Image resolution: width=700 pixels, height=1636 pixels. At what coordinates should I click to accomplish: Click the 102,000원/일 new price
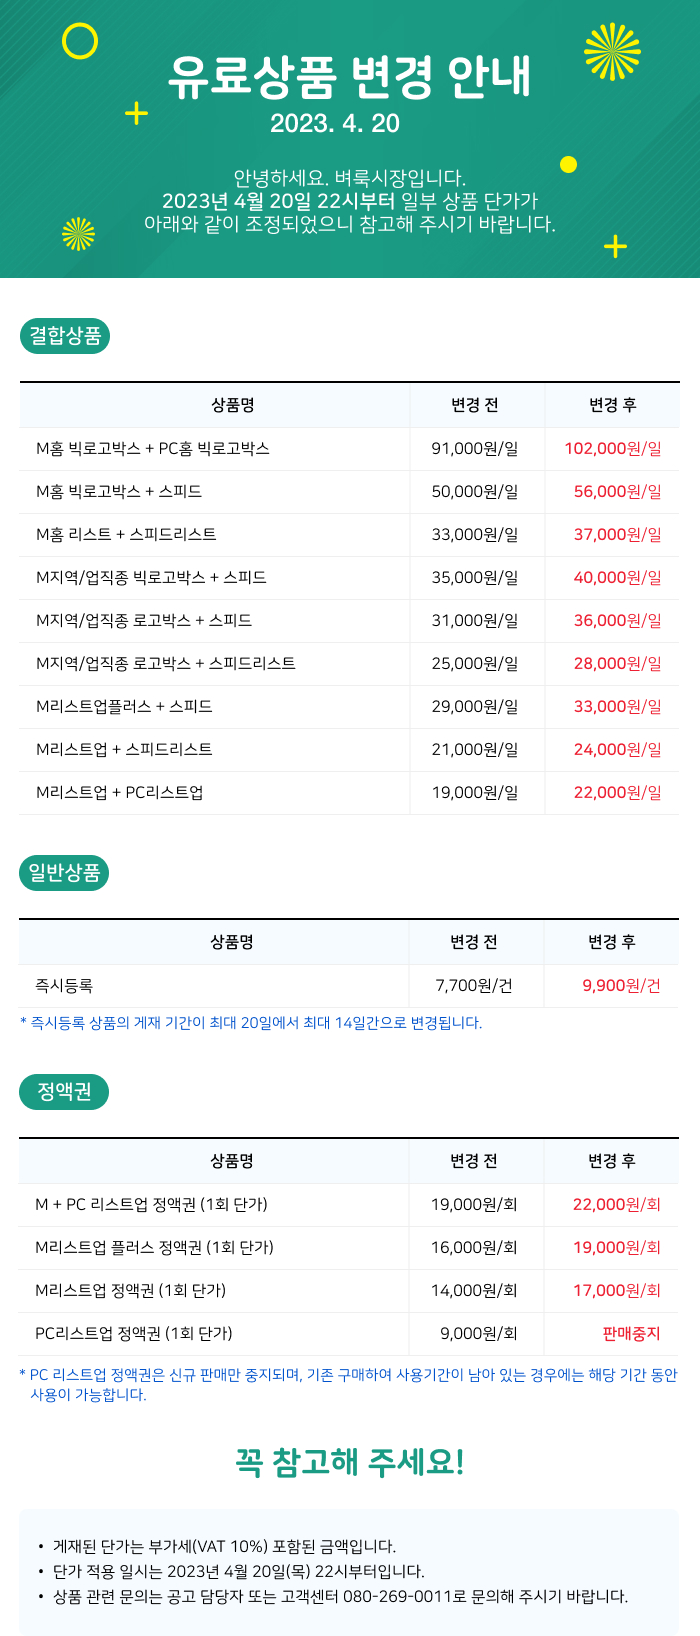613,448
